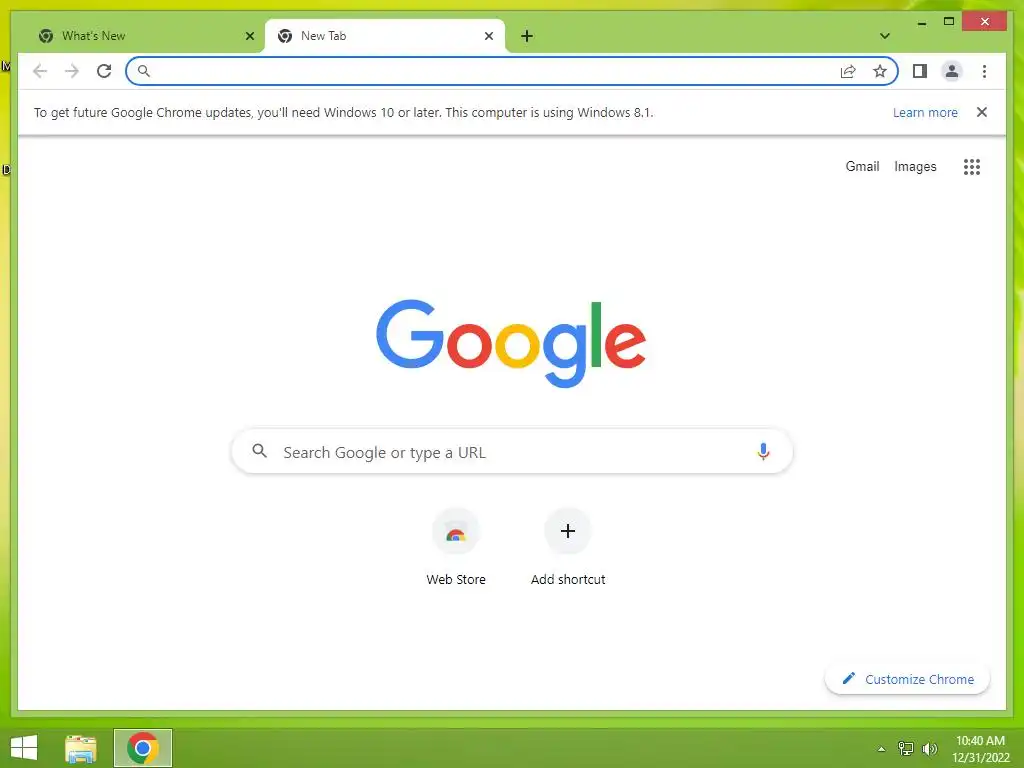1024x768 pixels.
Task: Go back using the back arrow
Action: pos(40,71)
